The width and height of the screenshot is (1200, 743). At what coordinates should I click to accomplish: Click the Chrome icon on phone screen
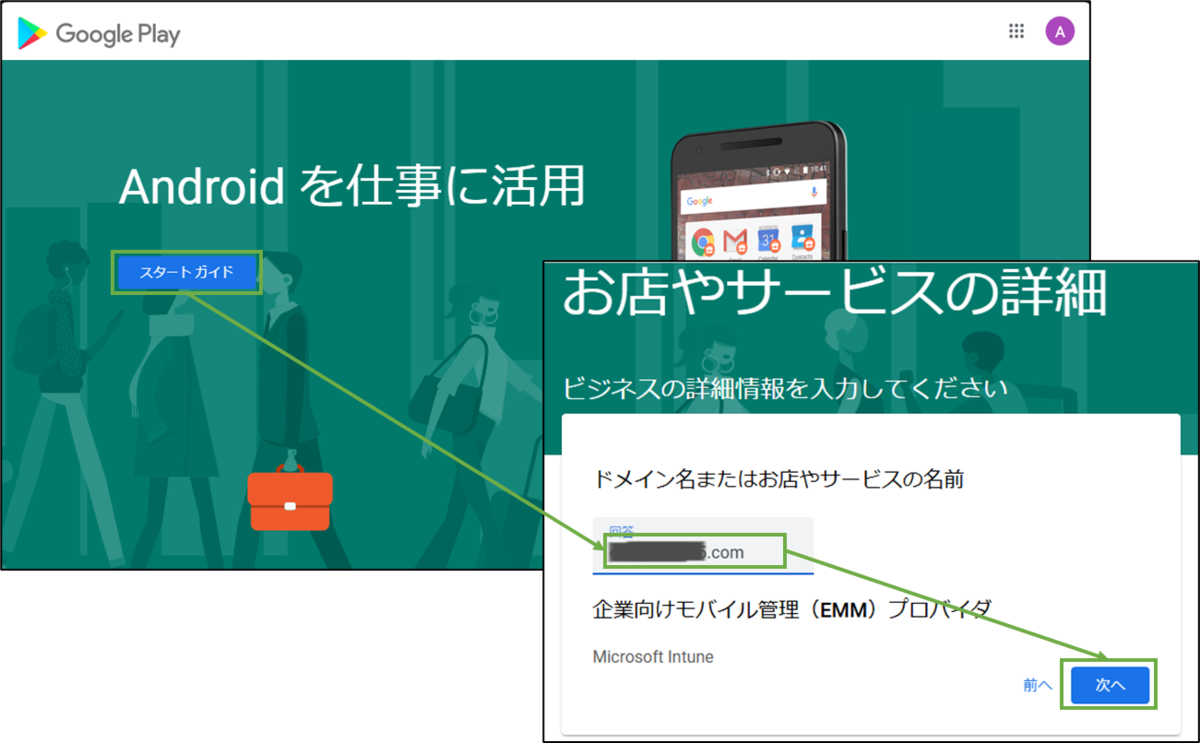click(x=704, y=241)
